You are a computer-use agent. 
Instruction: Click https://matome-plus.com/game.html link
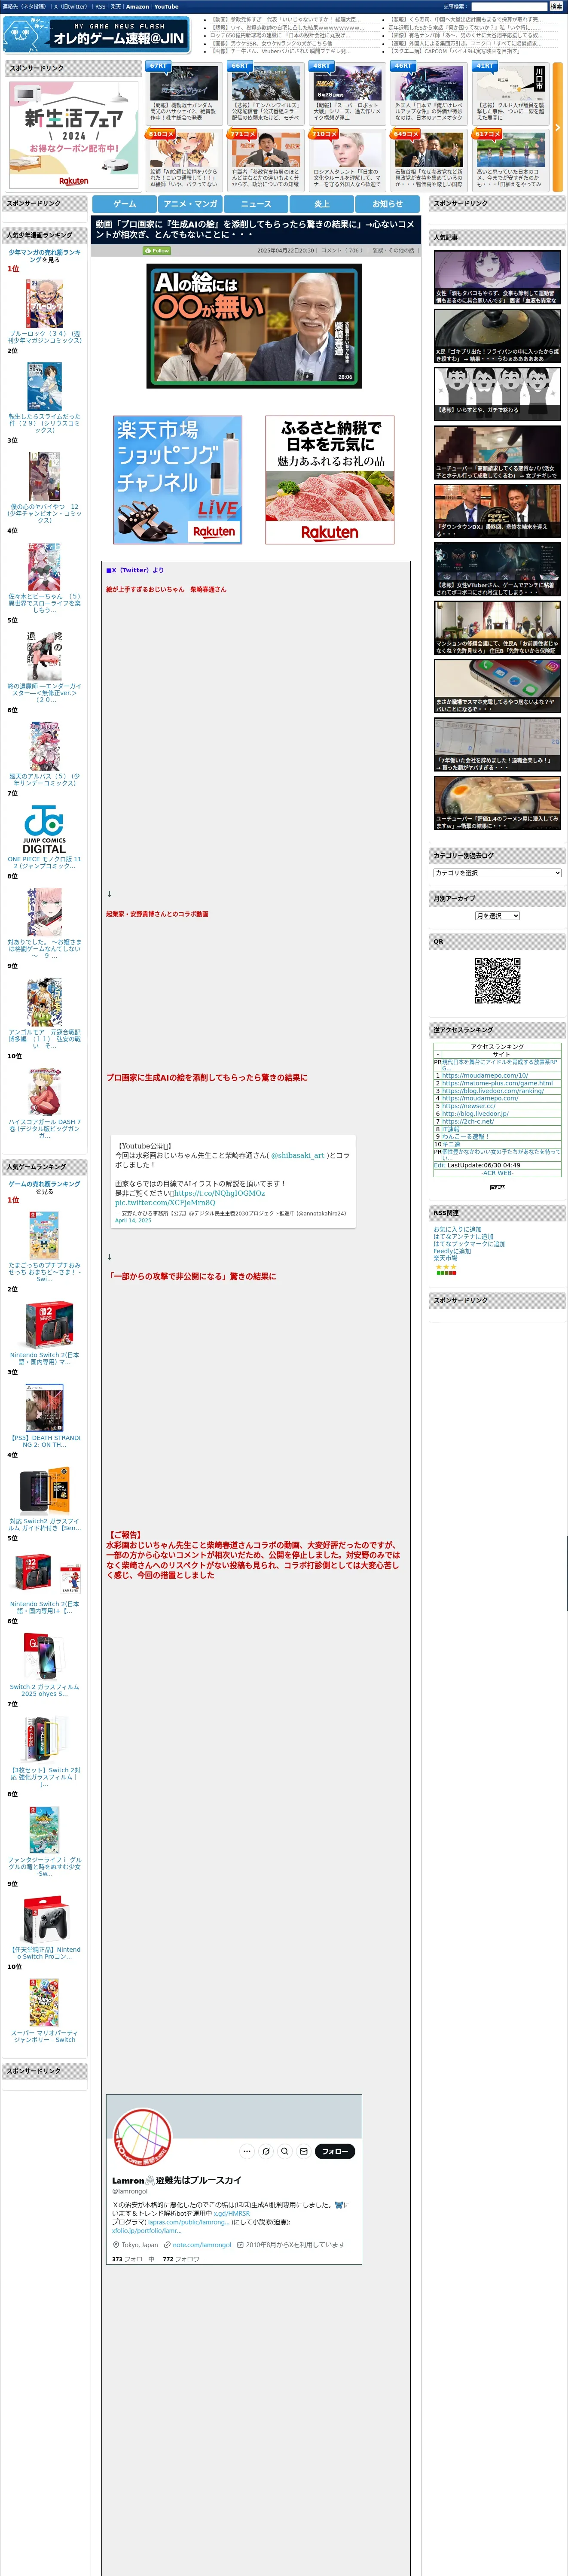click(x=497, y=1083)
